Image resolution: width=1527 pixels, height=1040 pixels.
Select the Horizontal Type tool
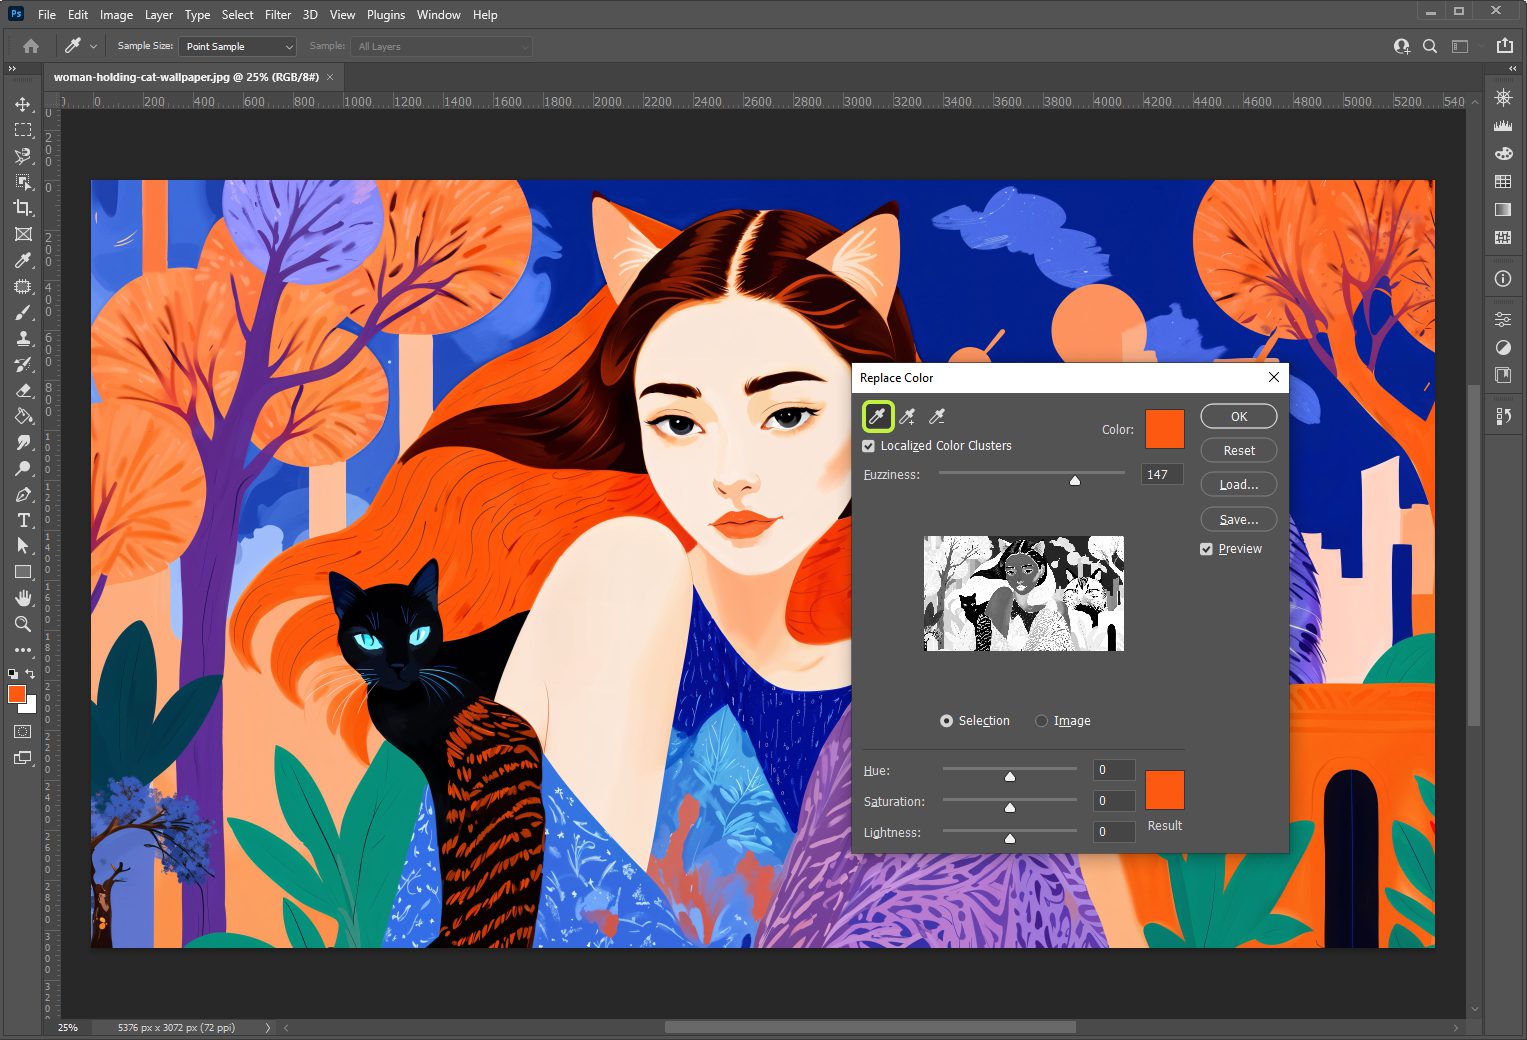coord(23,520)
